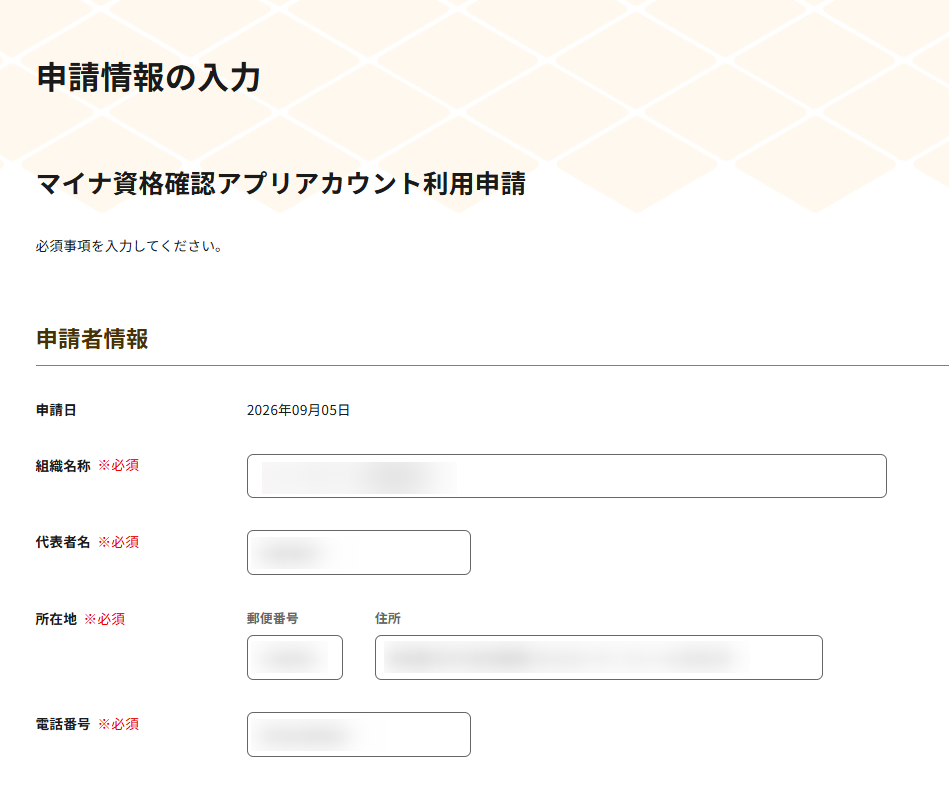Click the 必須事項を入力してください instruction text
This screenshot has height=795, width=949.
coord(129,246)
